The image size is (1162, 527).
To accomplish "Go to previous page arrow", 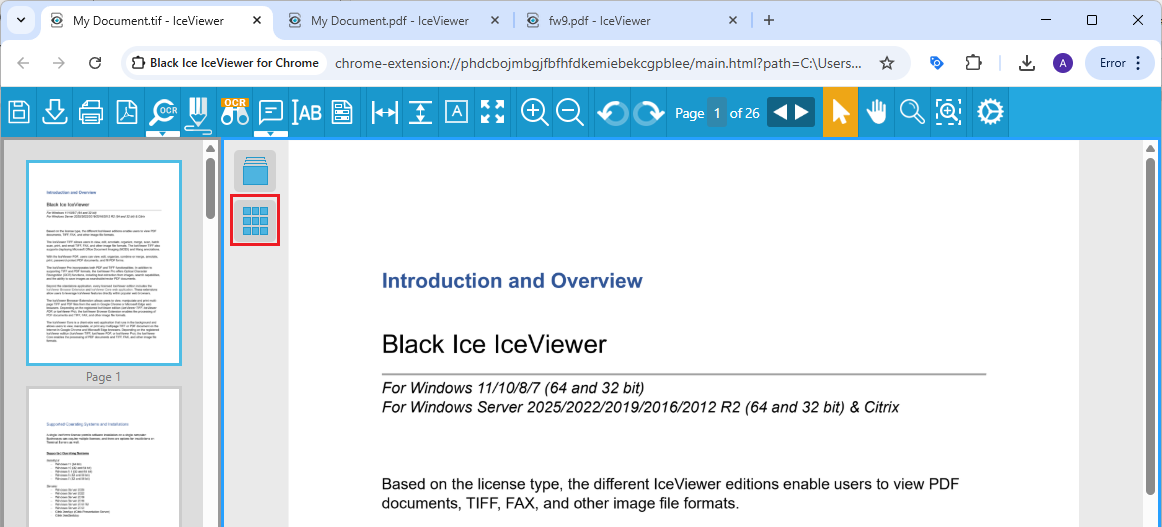I will [x=780, y=113].
